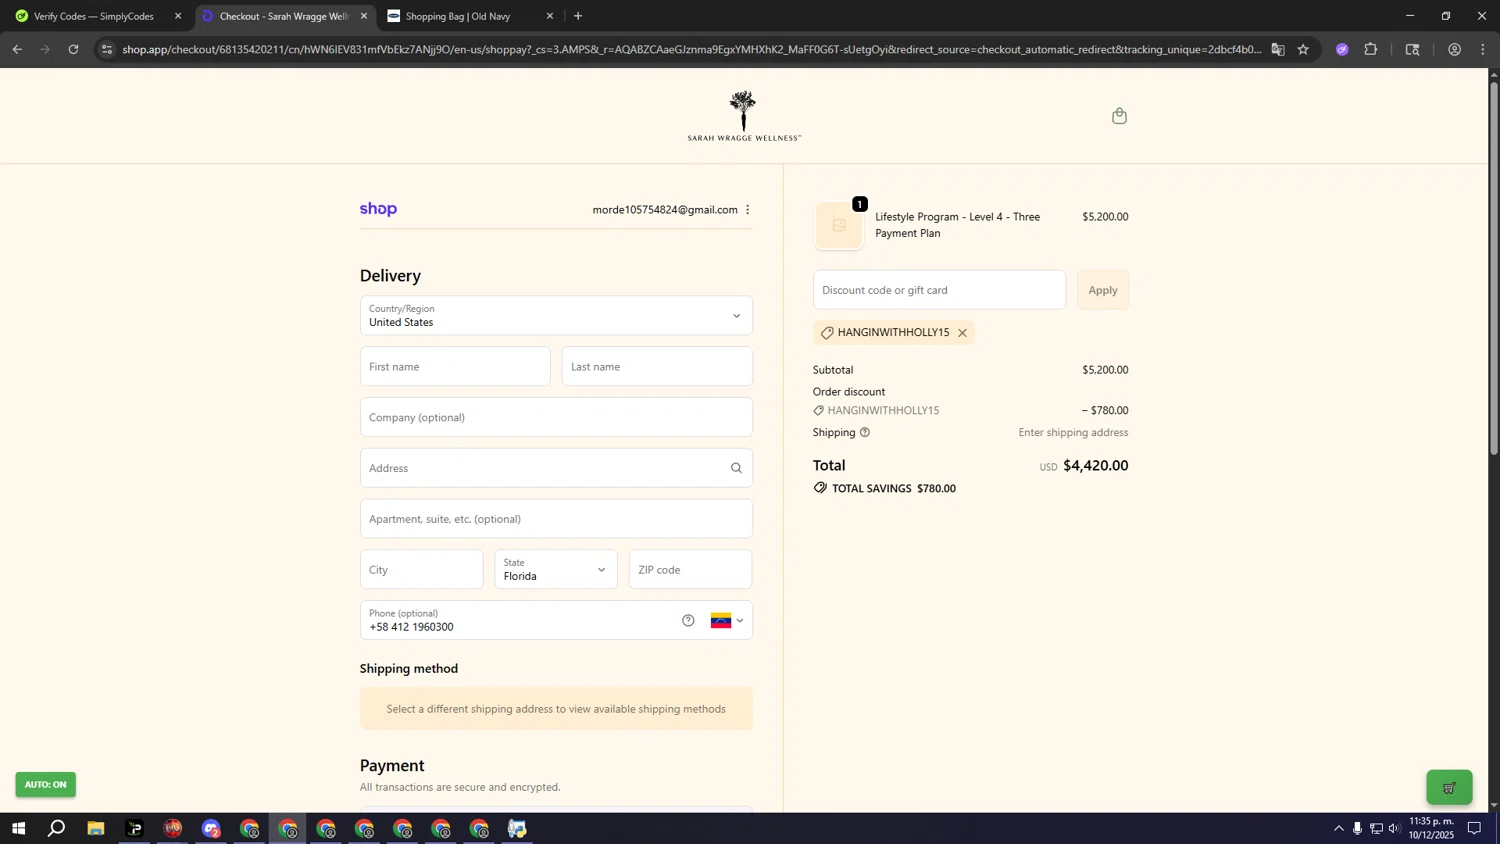This screenshot has width=1500, height=844.
Task: Click the Company (optional) field
Action: tap(556, 418)
